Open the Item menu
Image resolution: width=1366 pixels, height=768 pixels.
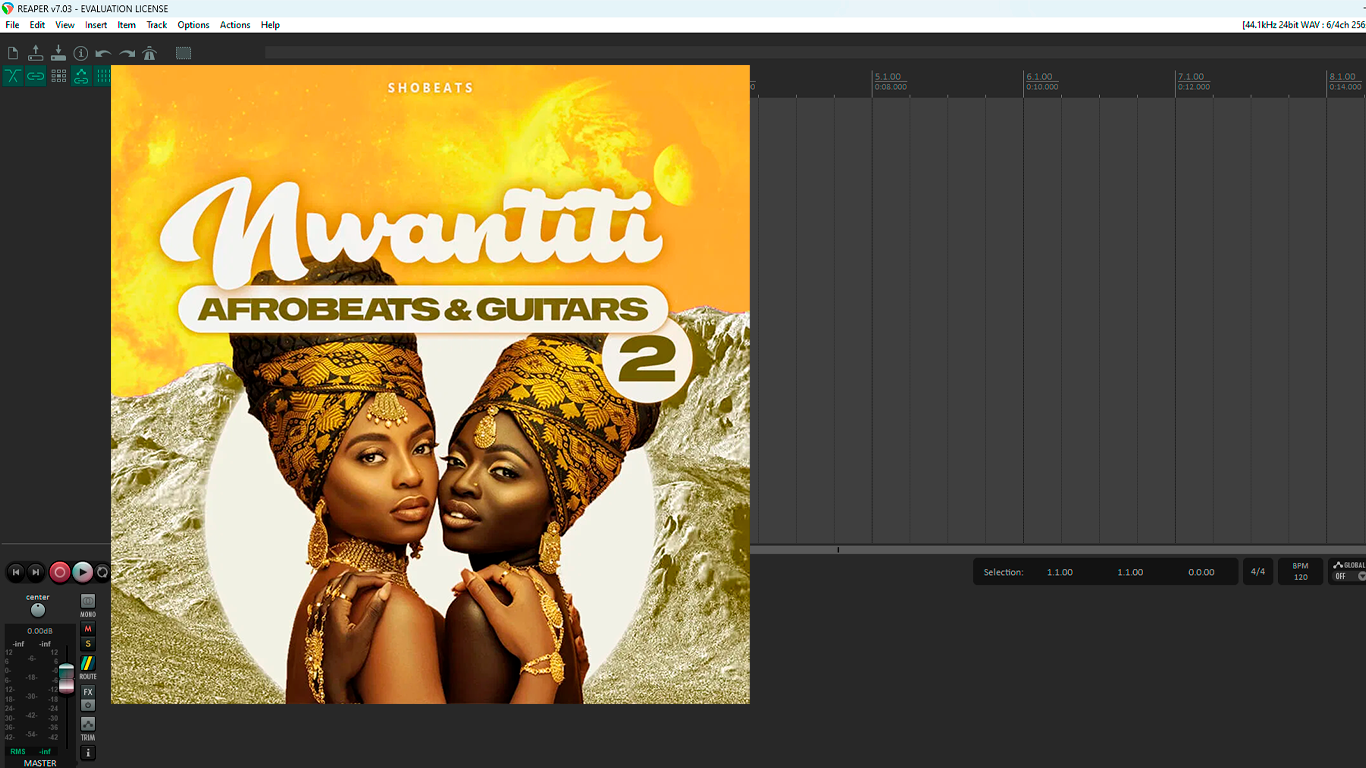pos(127,25)
